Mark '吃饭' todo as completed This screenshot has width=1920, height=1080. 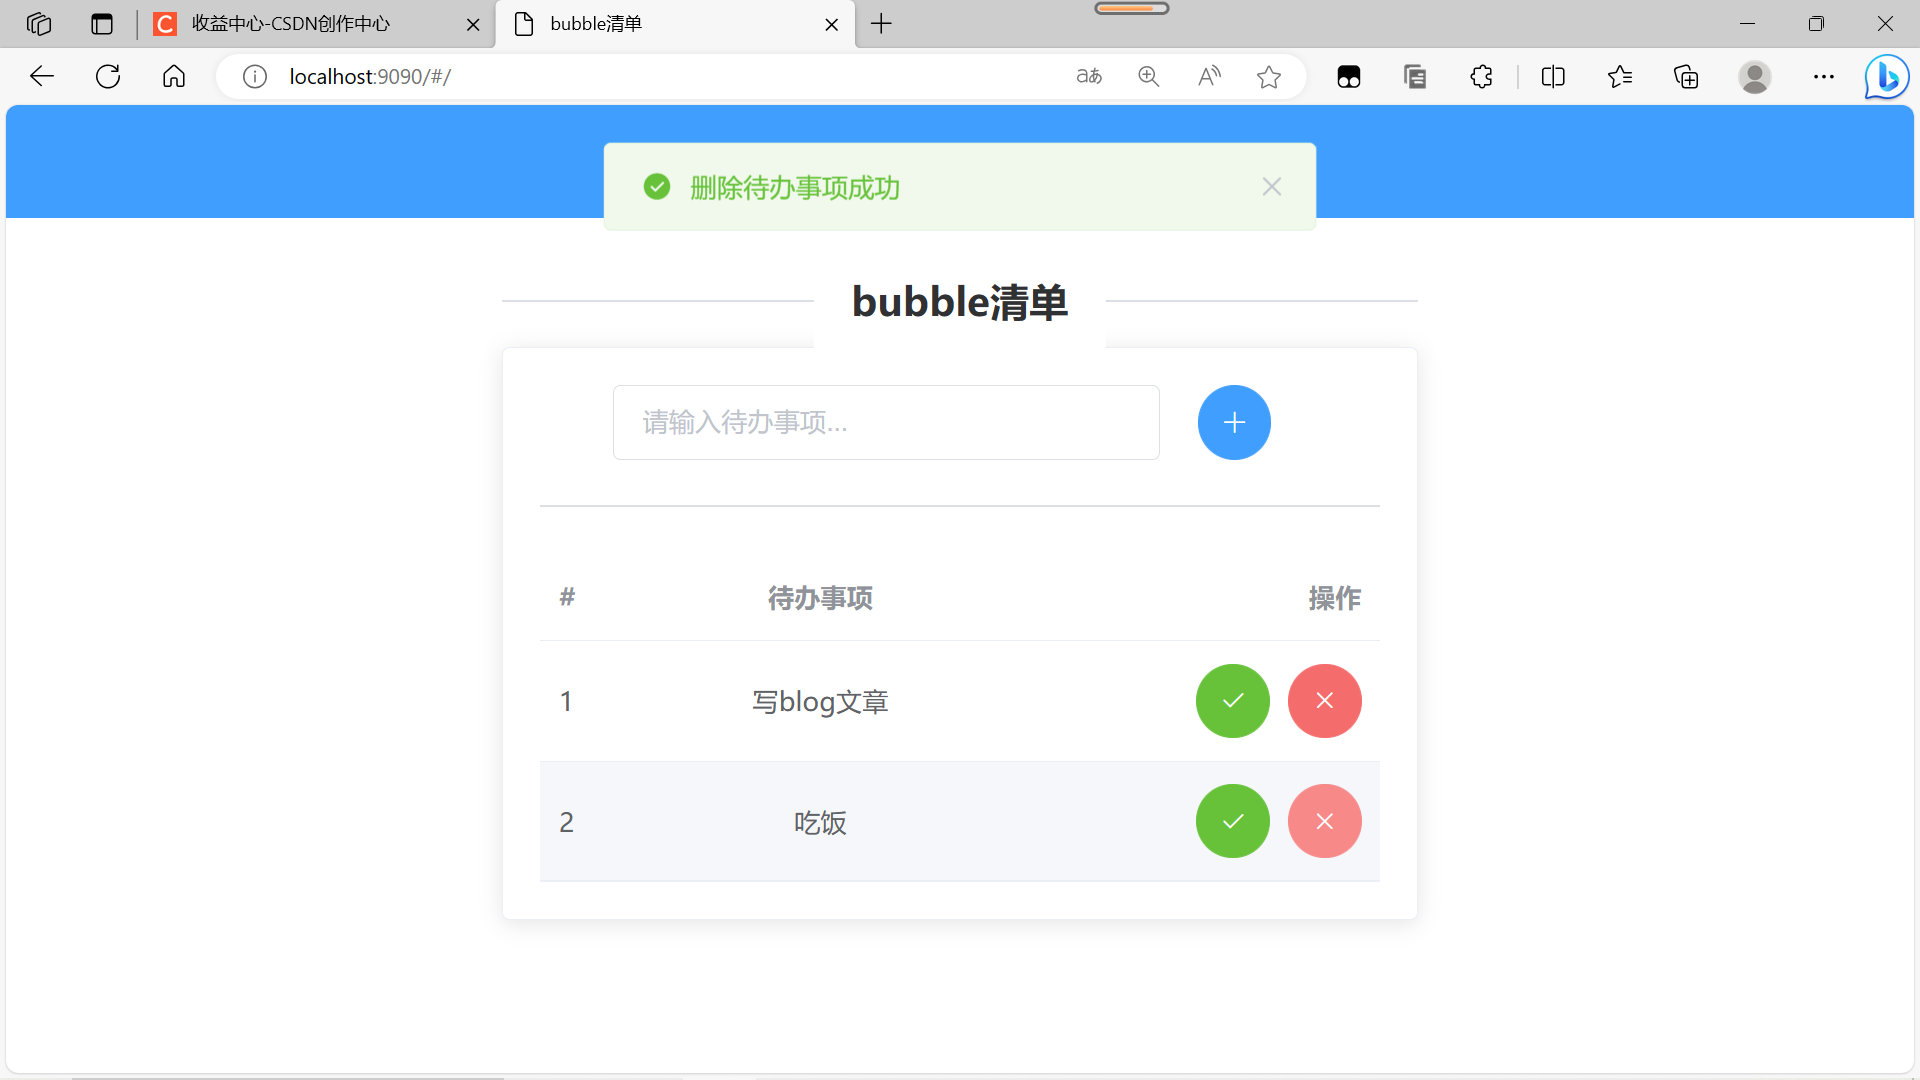(x=1232, y=821)
